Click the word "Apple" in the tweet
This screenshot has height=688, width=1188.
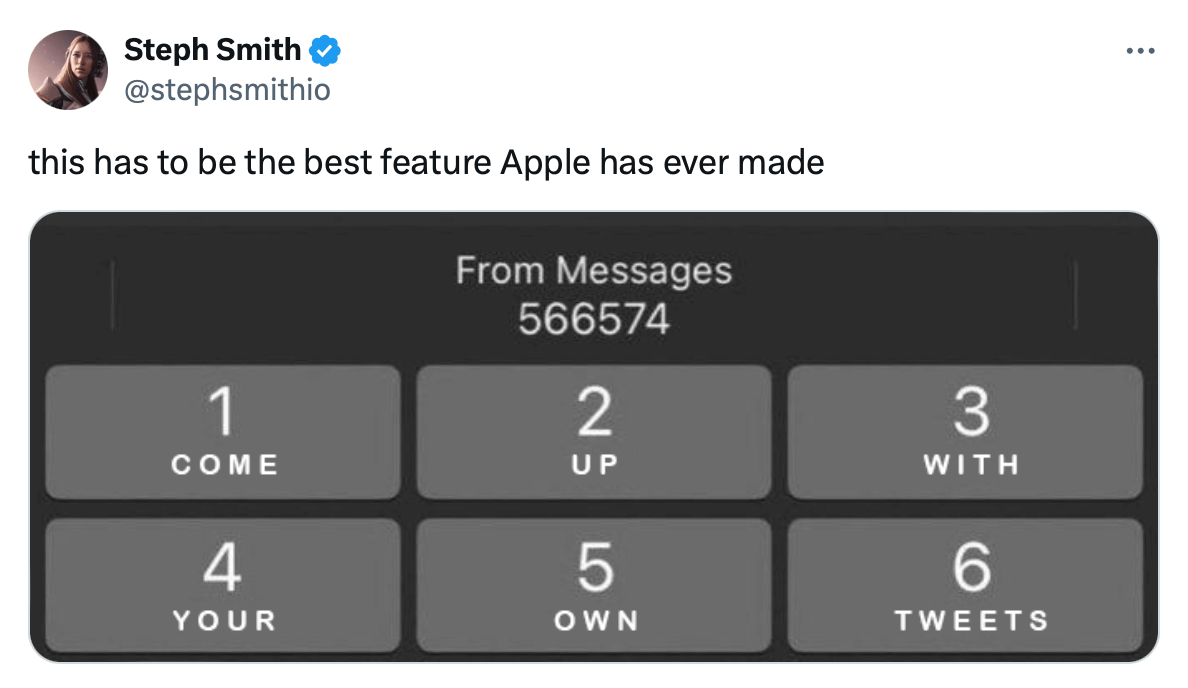click(x=544, y=162)
